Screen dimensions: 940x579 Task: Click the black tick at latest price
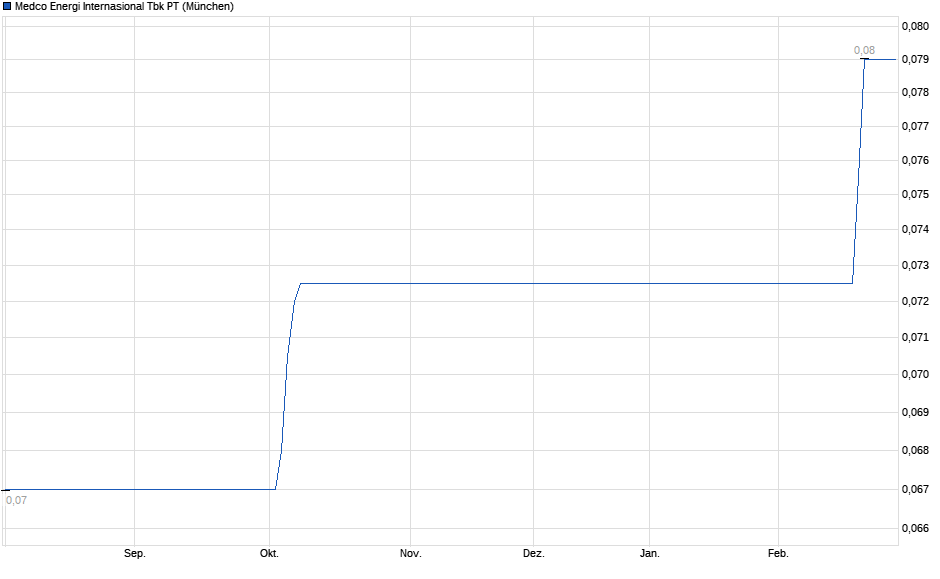click(864, 60)
